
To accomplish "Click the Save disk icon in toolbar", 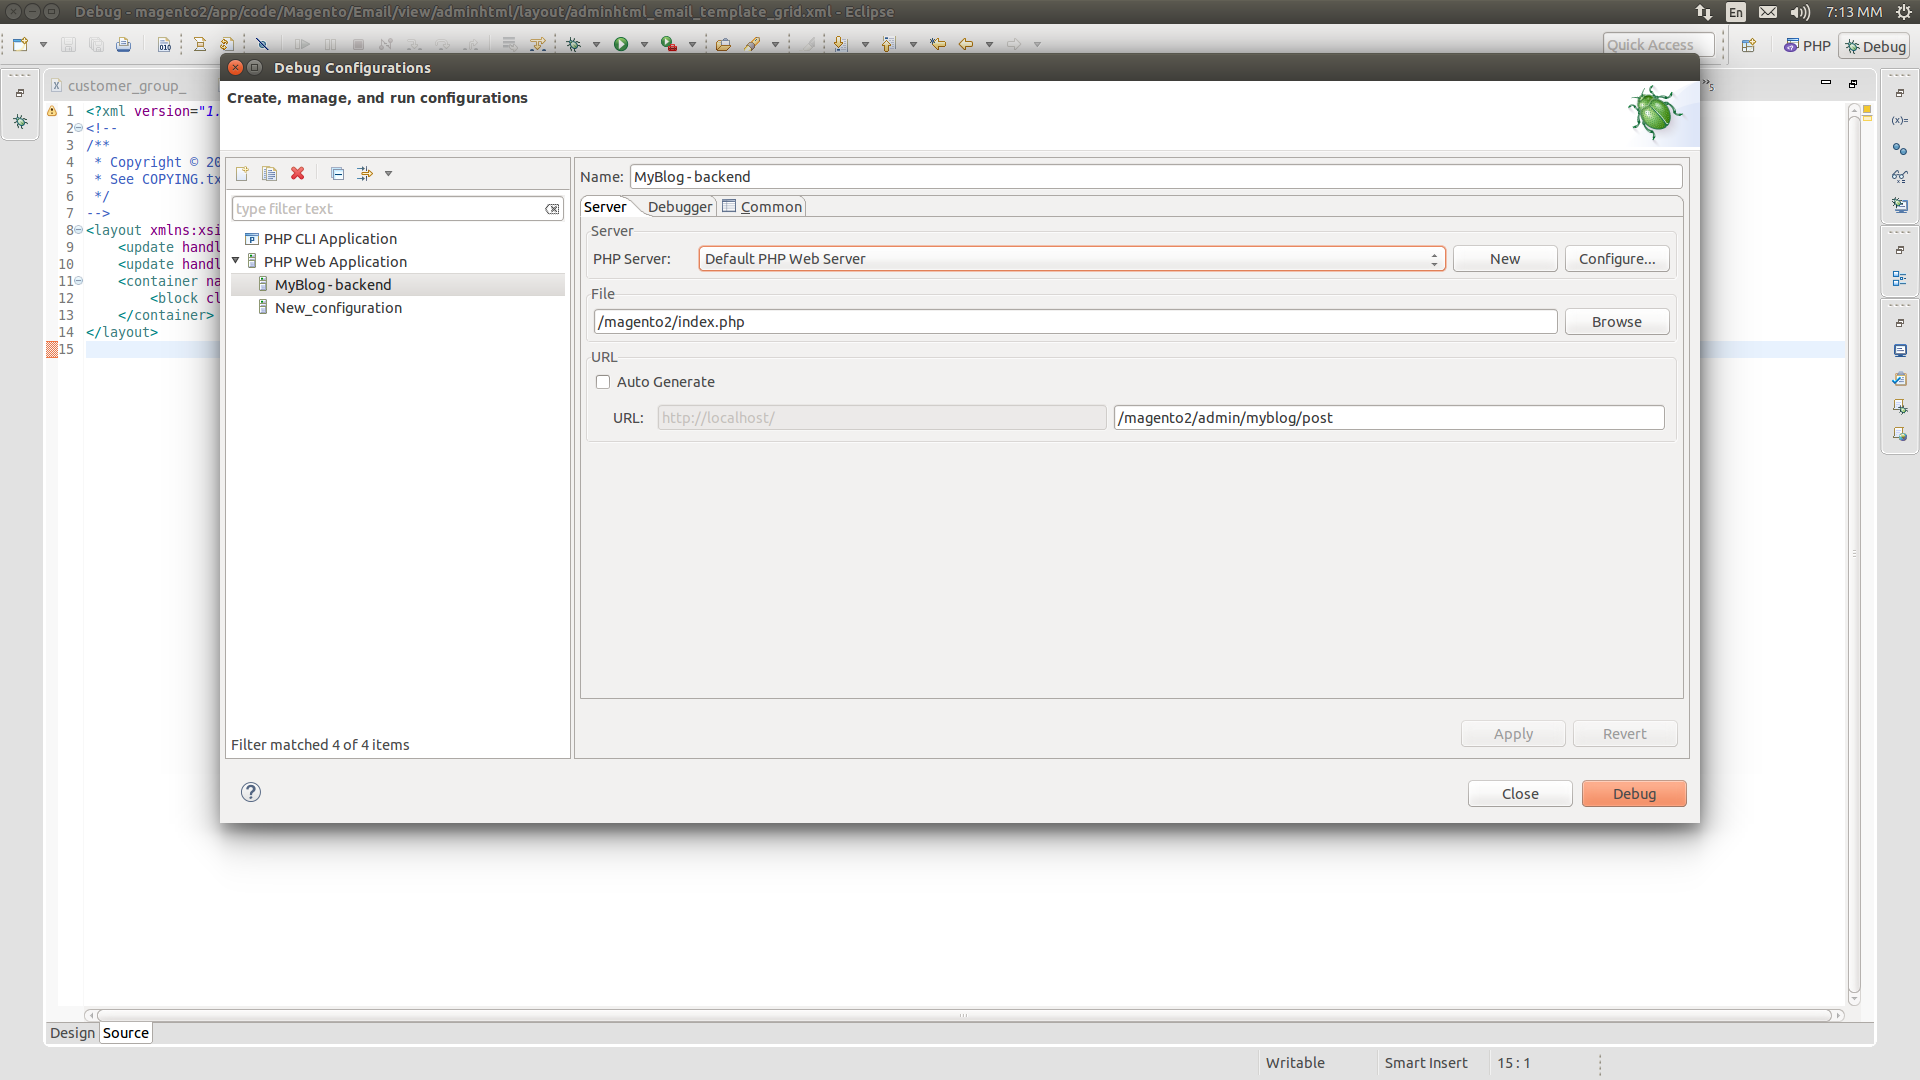I will tap(68, 44).
